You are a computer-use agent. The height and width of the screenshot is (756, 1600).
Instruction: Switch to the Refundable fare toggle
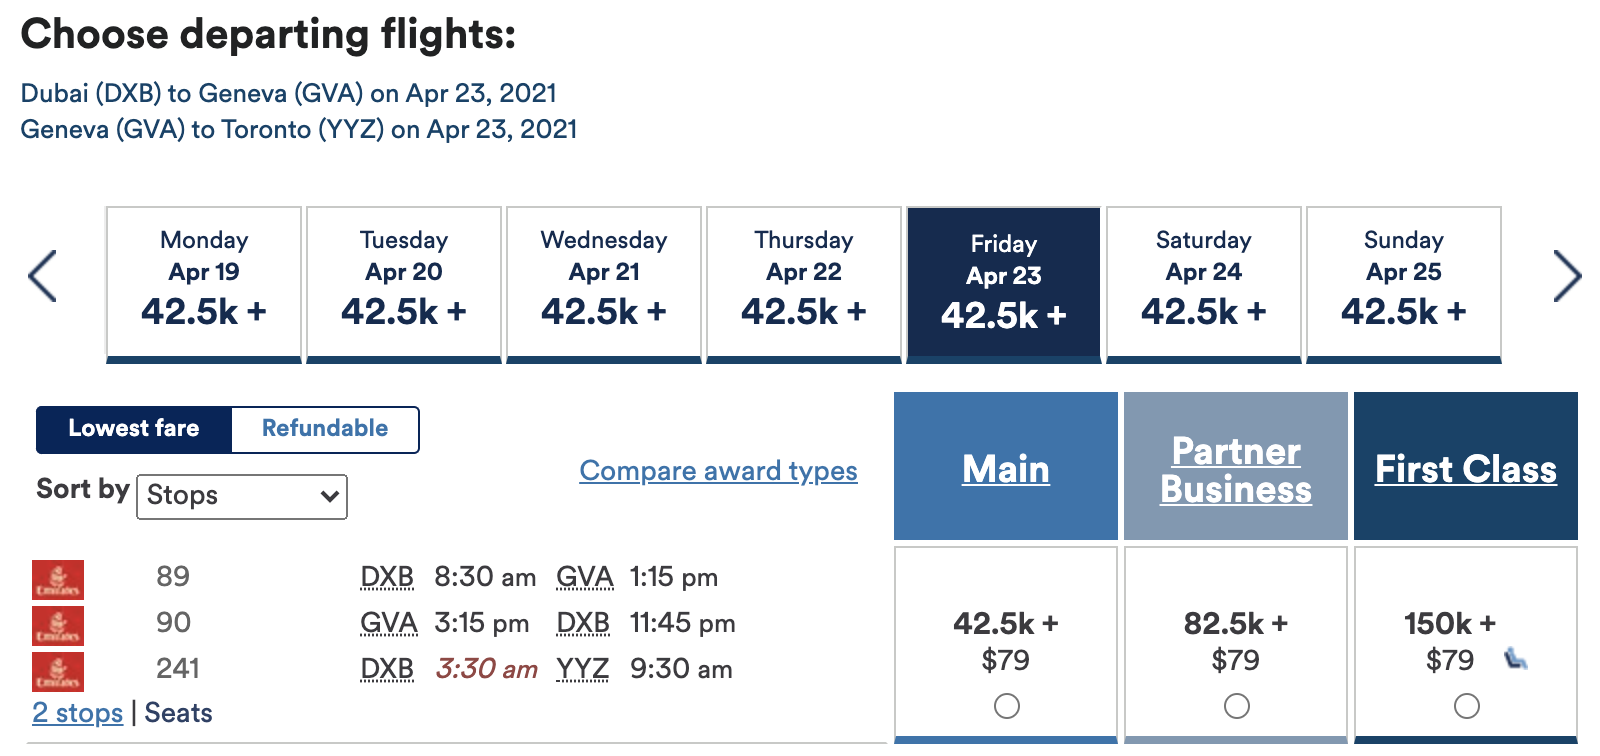pyautogui.click(x=325, y=429)
